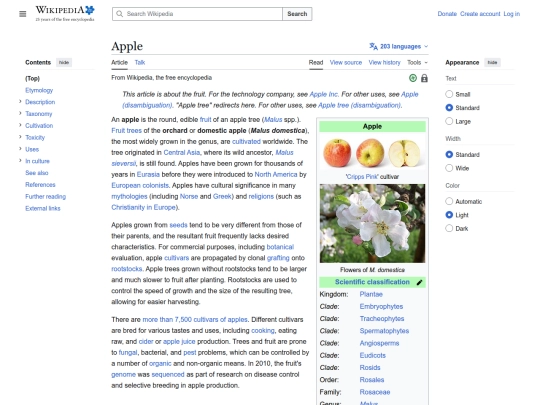The width and height of the screenshot is (540, 405).
Task: Open the hamburger main menu
Action: click(23, 14)
